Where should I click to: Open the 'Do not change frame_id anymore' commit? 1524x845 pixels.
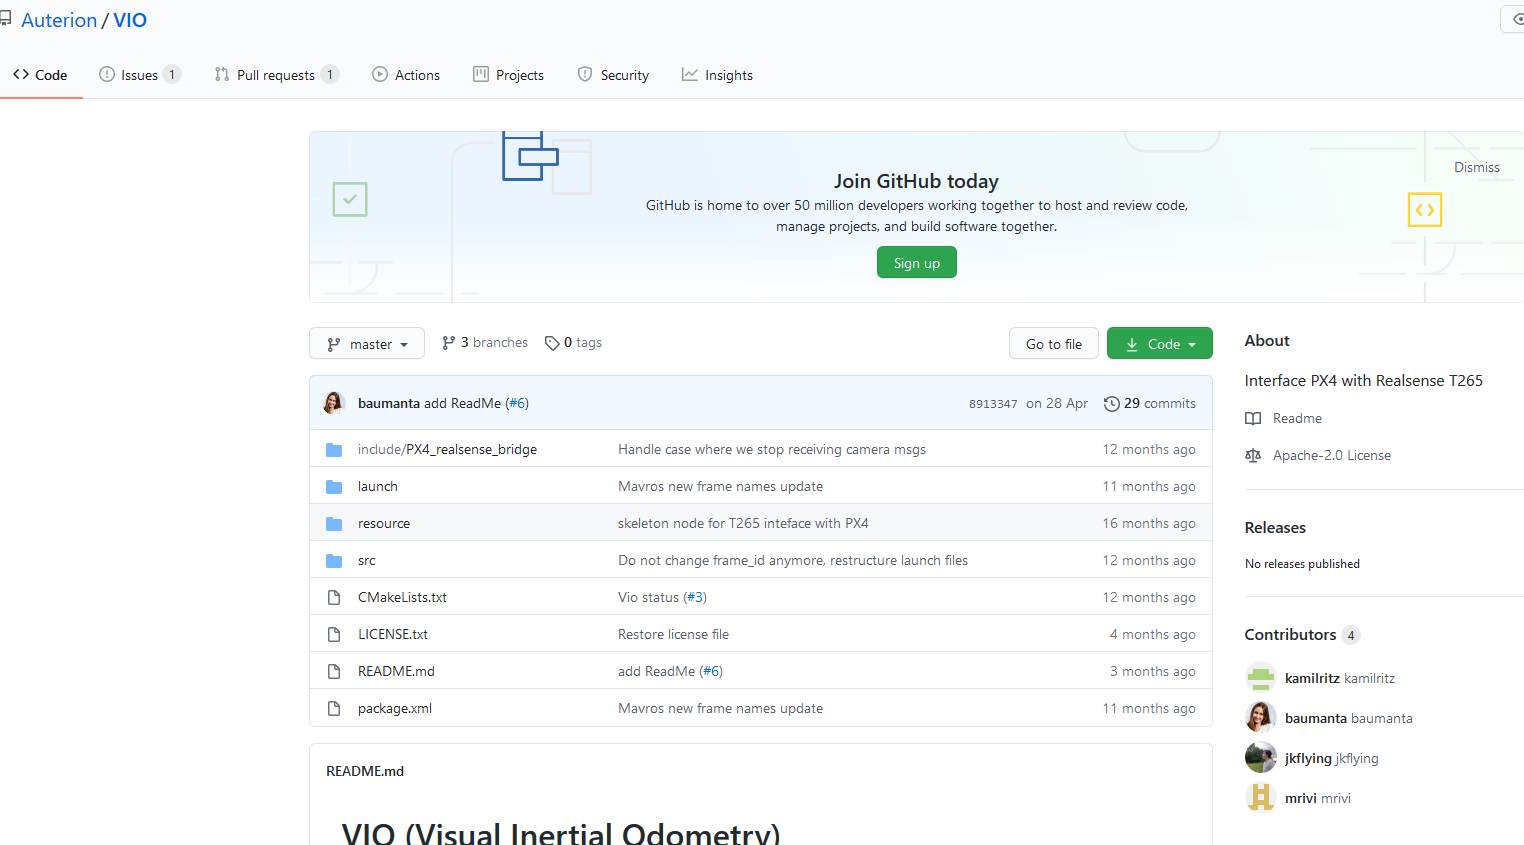(x=793, y=560)
